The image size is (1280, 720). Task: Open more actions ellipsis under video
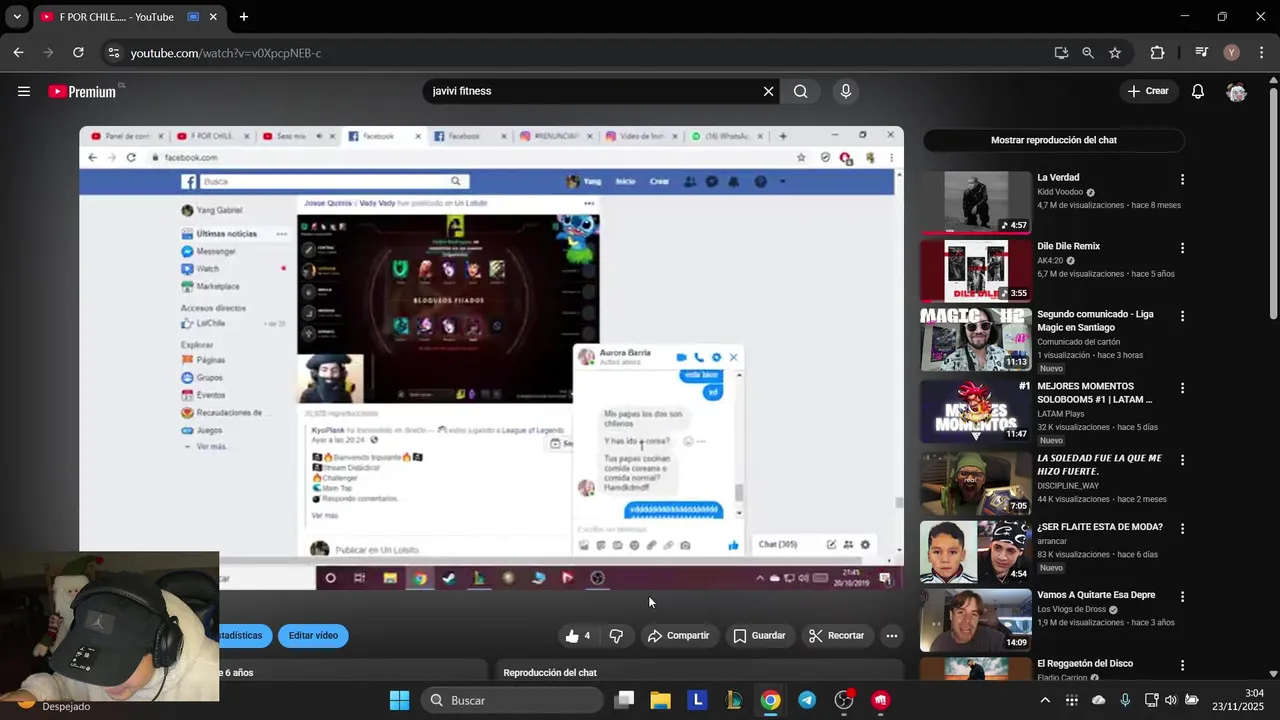click(892, 636)
